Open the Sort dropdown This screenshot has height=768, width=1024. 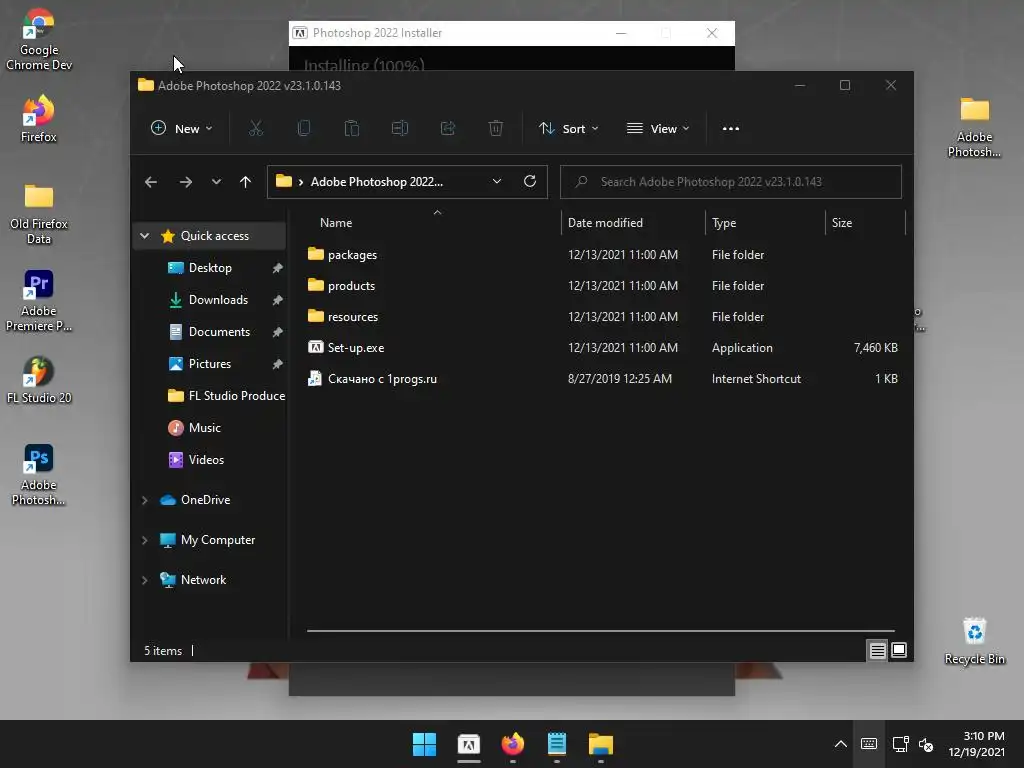point(568,129)
